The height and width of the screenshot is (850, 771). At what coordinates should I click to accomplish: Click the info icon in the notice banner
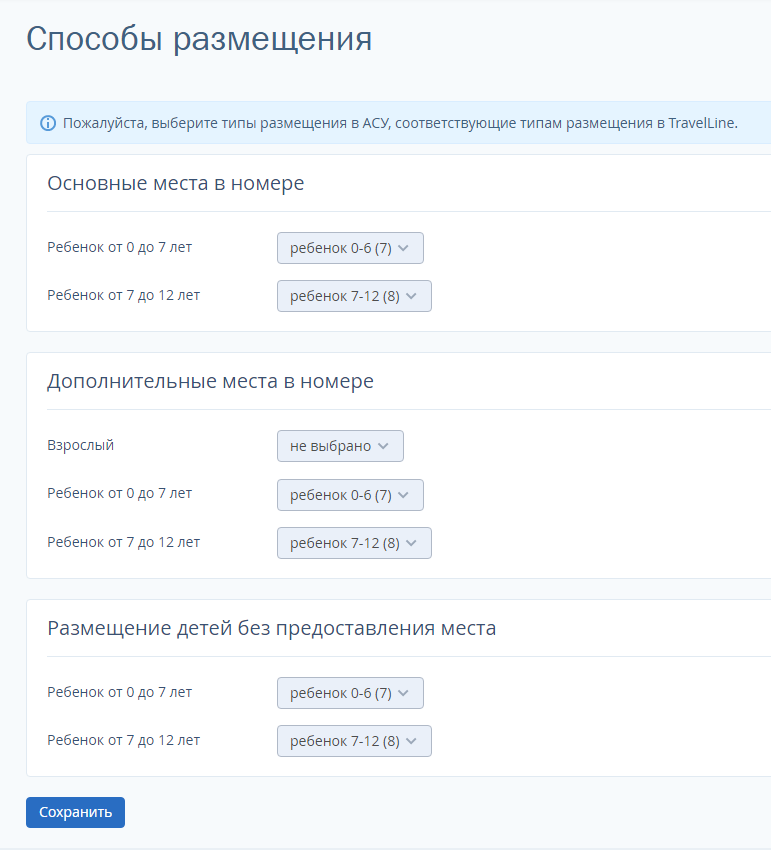click(48, 124)
